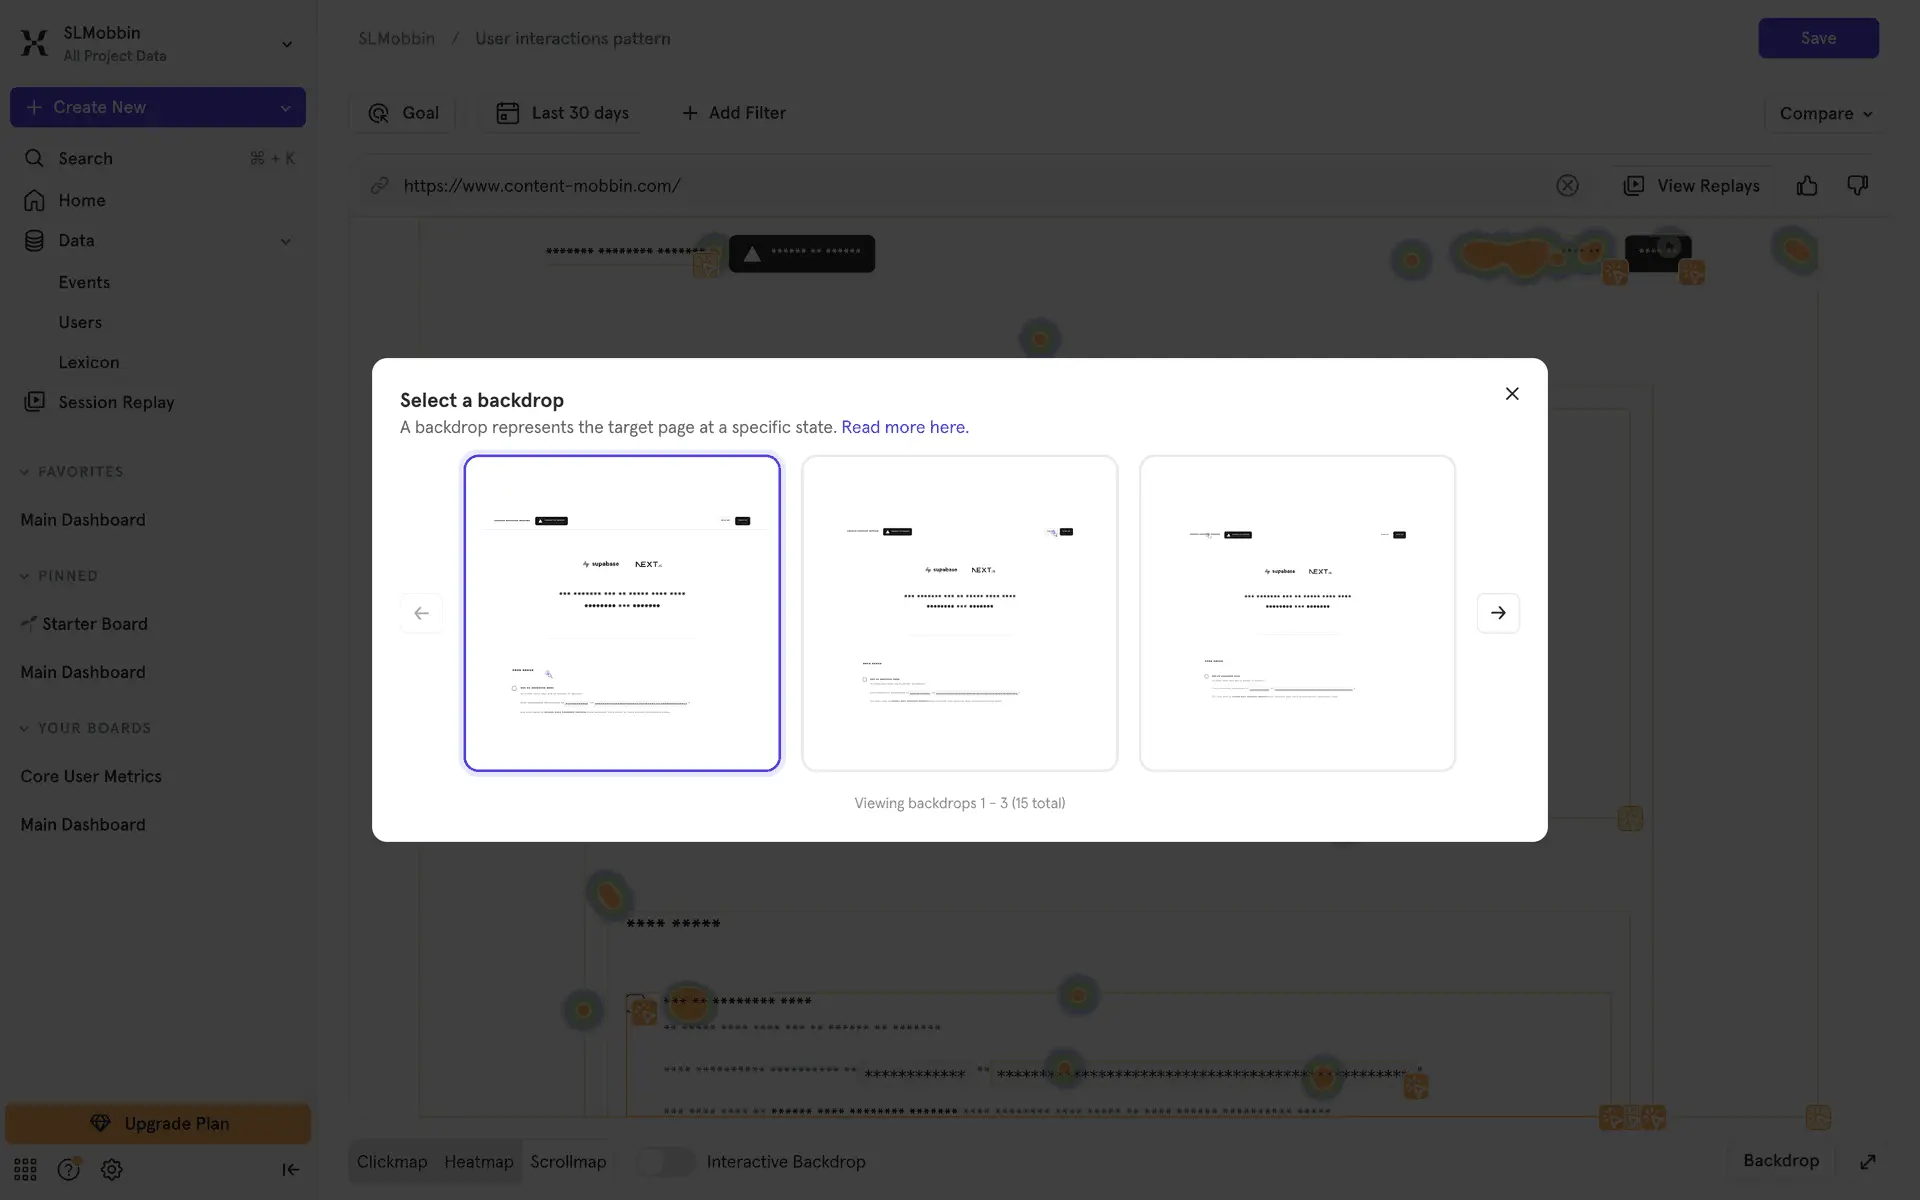Screen dimensions: 1920x1200
Task: Switch to the Clickmap tab
Action: (x=392, y=1162)
